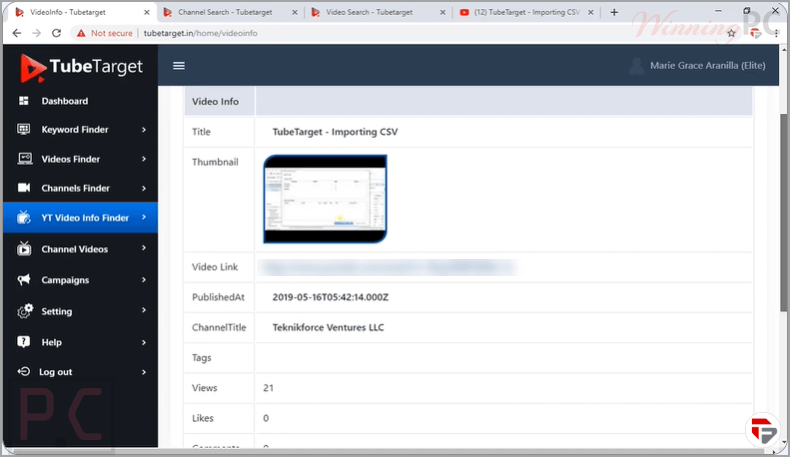Select the PublishedAt value 2019-05-16T05:42:14.000Z
Screen dimensions: 790x457
(x=331, y=297)
